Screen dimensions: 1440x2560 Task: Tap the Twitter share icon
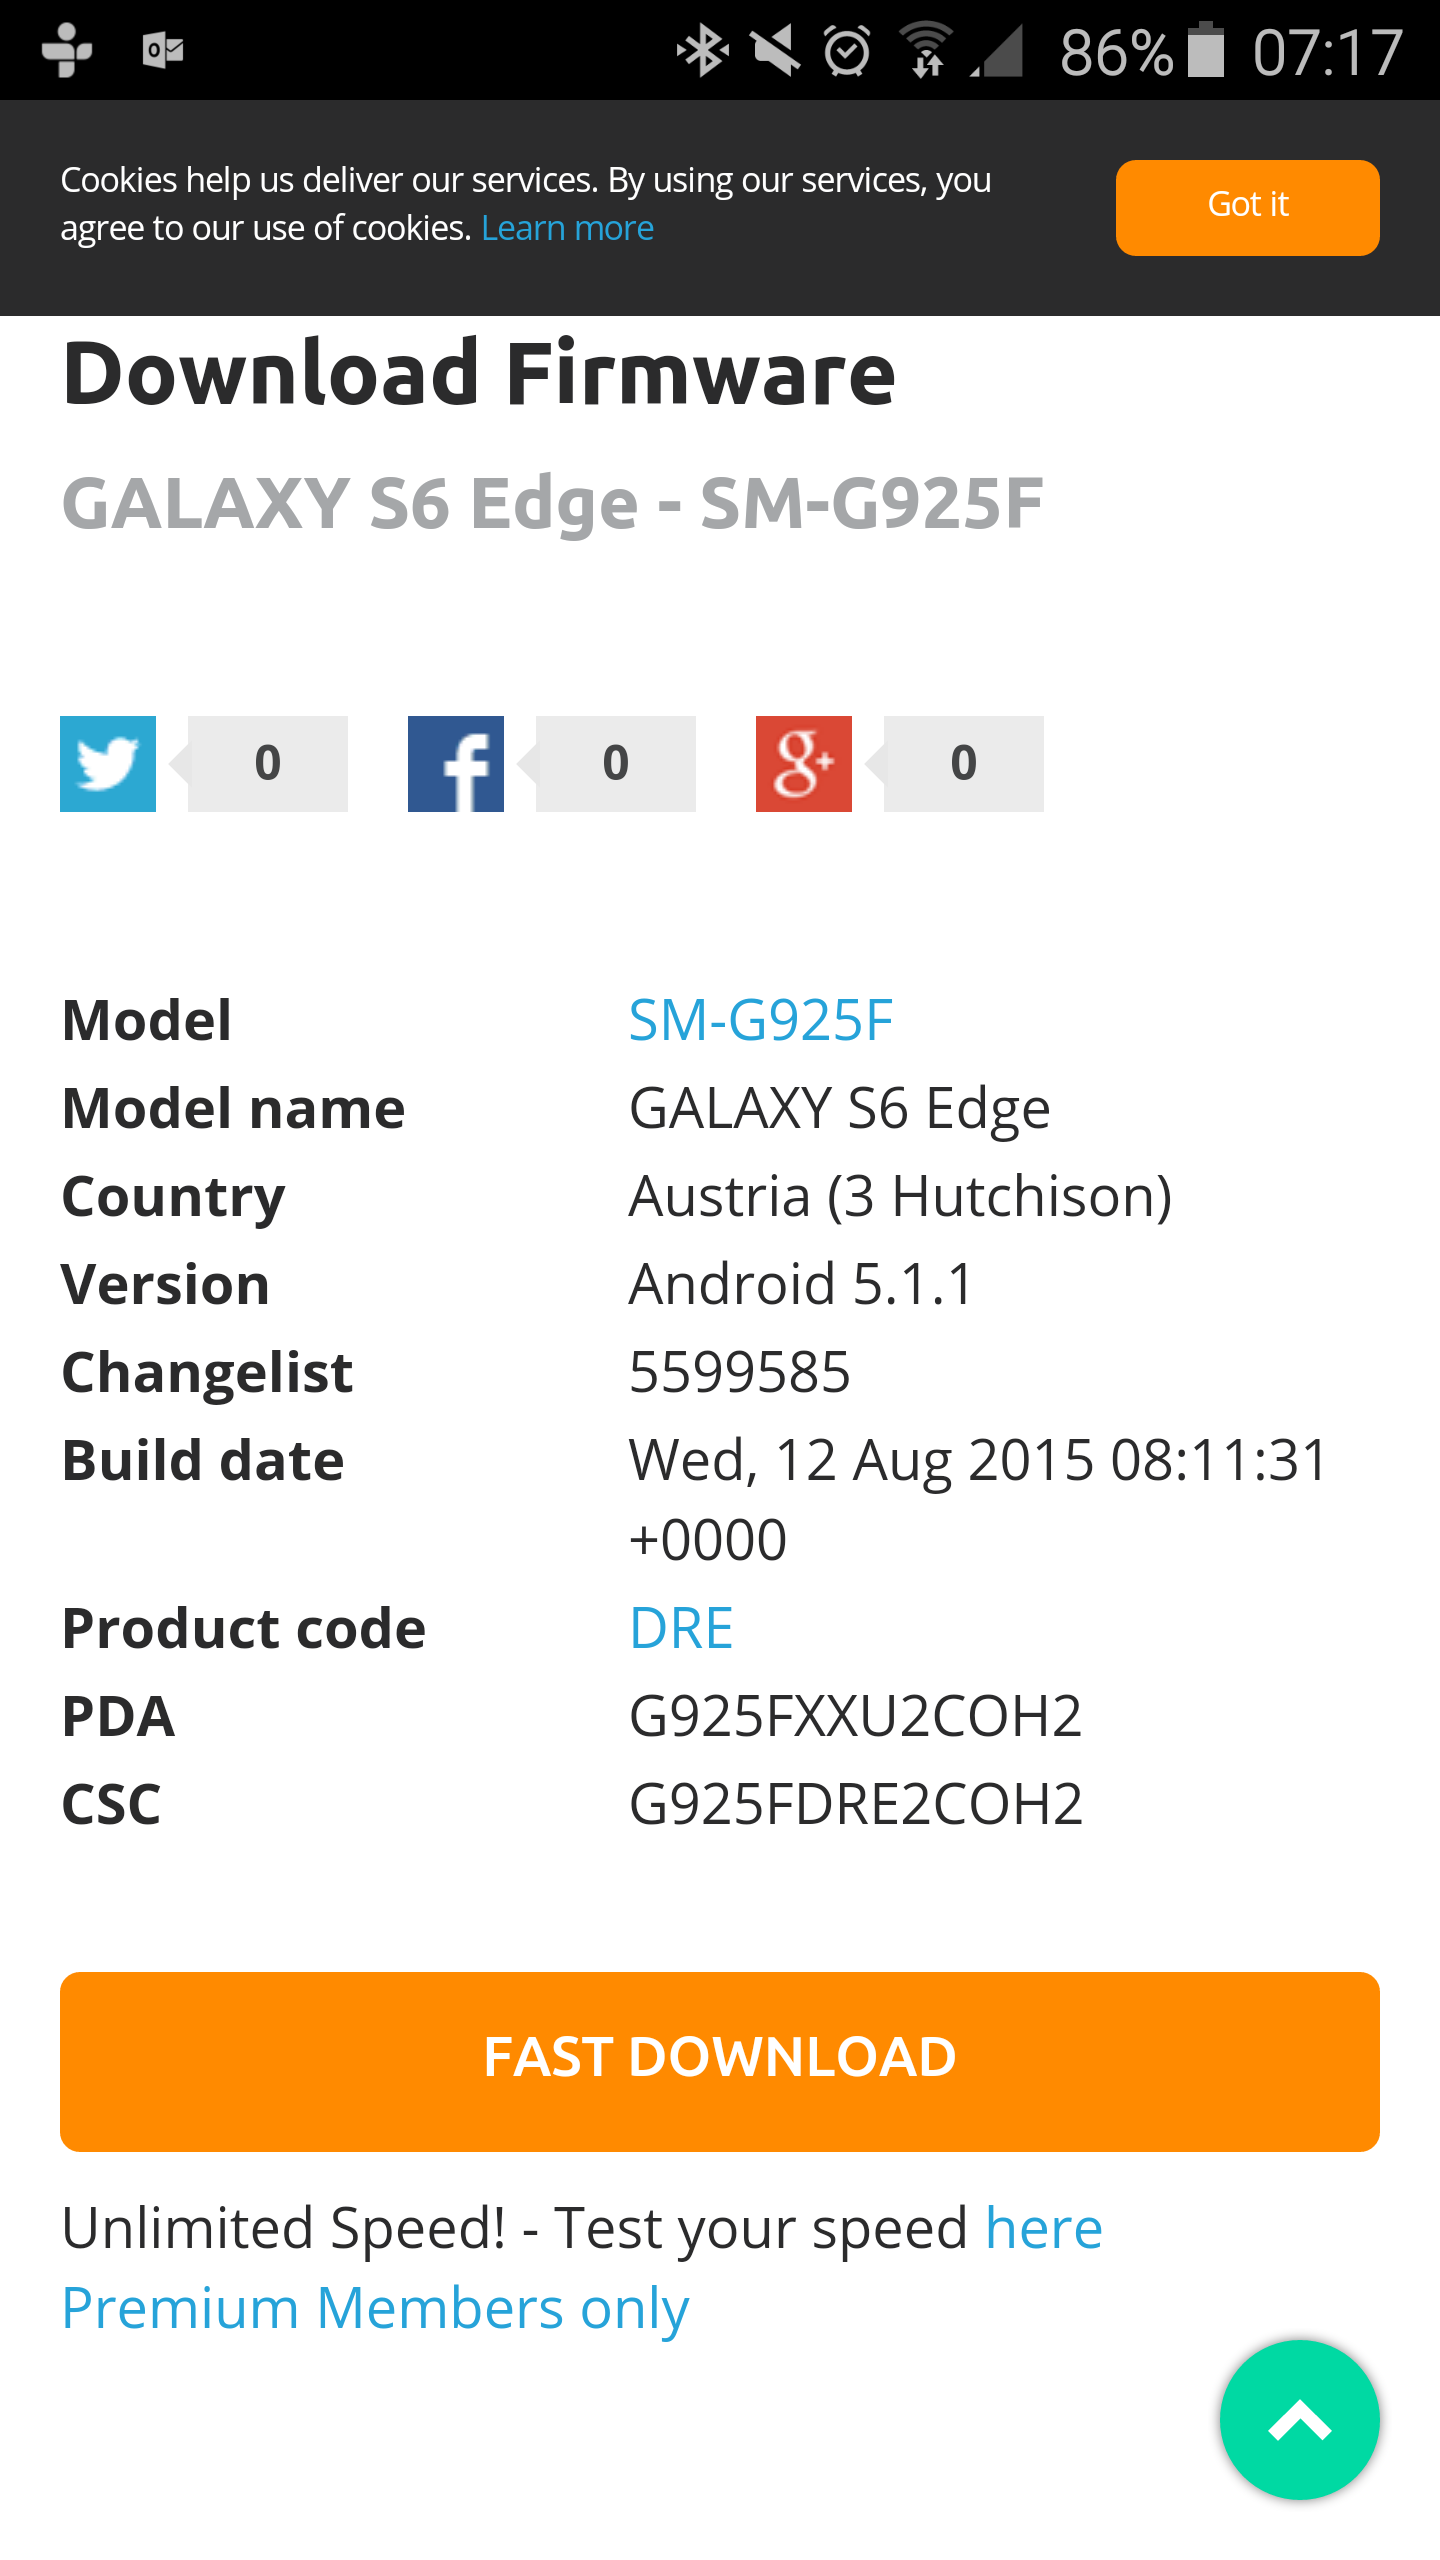(108, 764)
